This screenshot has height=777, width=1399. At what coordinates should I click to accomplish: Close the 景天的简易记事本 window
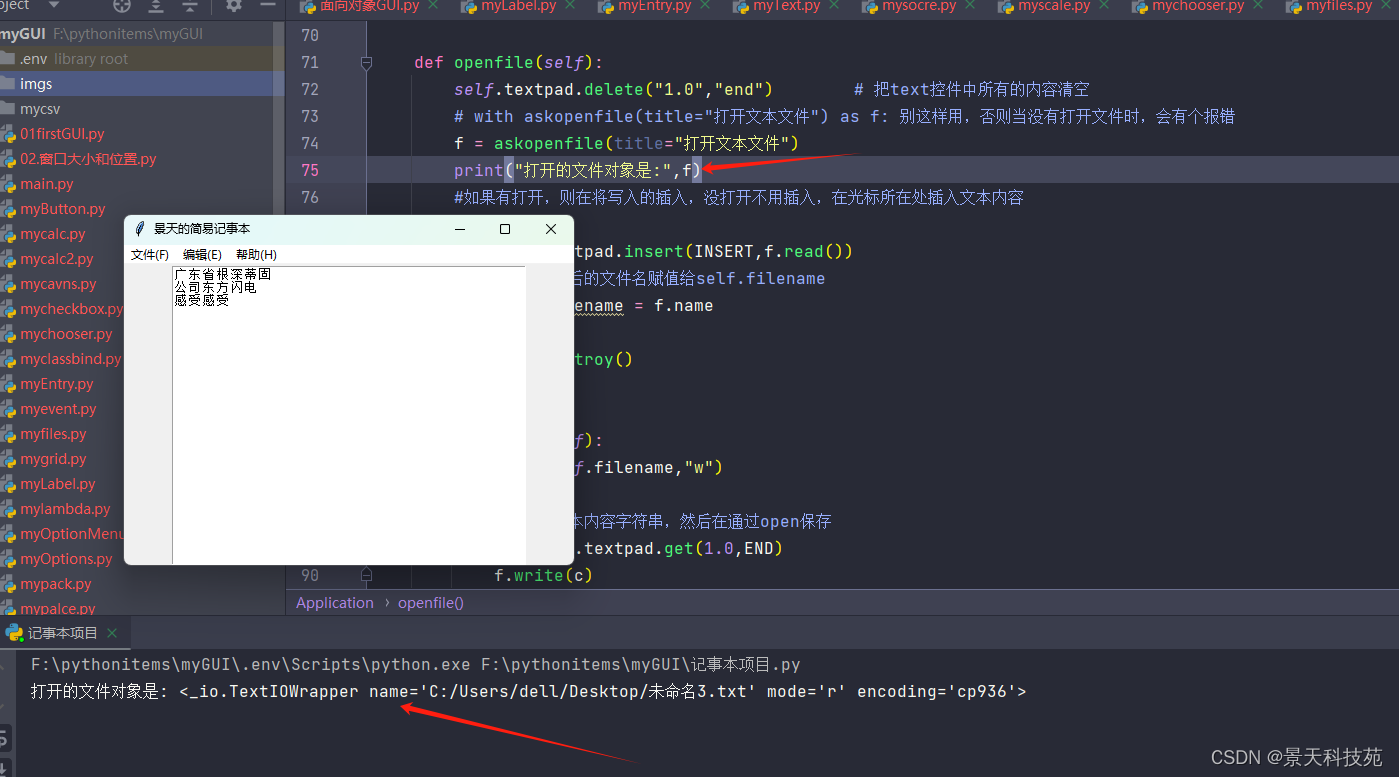(551, 229)
